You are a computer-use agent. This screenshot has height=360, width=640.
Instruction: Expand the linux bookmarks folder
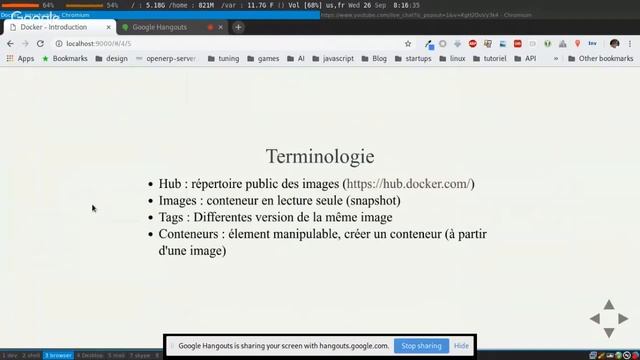[x=452, y=58]
